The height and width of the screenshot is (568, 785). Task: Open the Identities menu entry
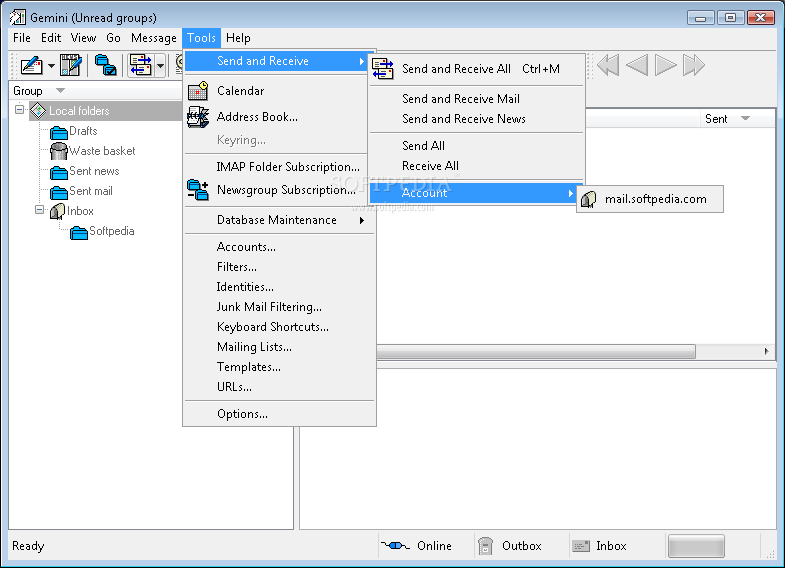(x=280, y=287)
